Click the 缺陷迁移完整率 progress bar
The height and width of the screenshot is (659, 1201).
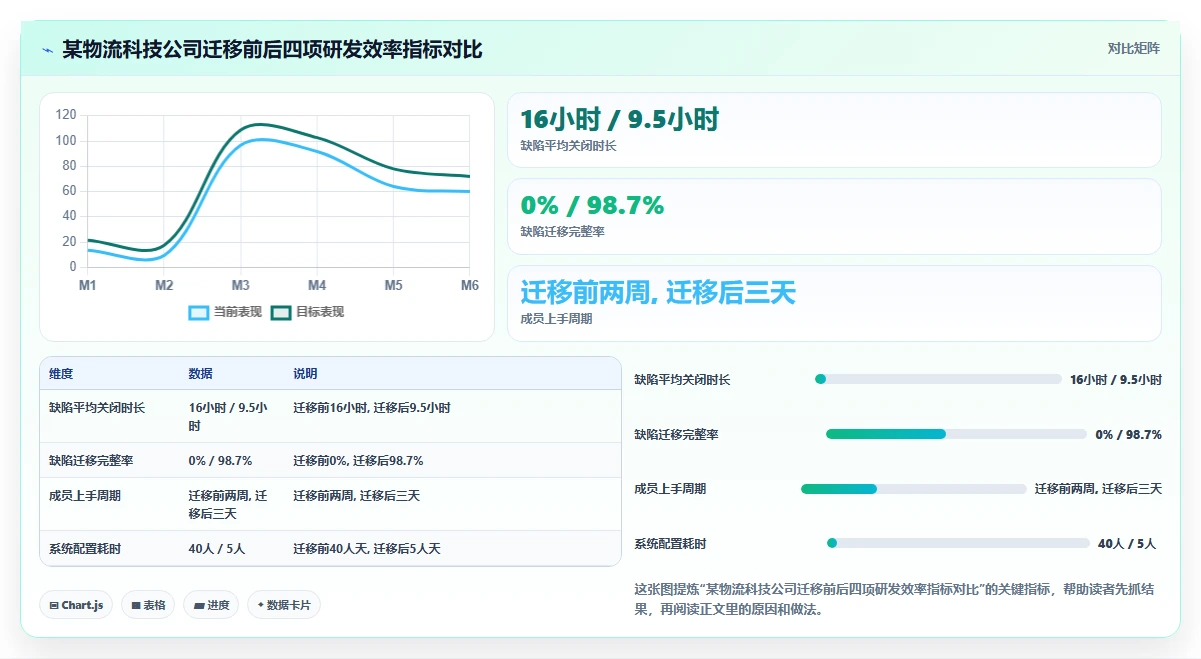[956, 434]
